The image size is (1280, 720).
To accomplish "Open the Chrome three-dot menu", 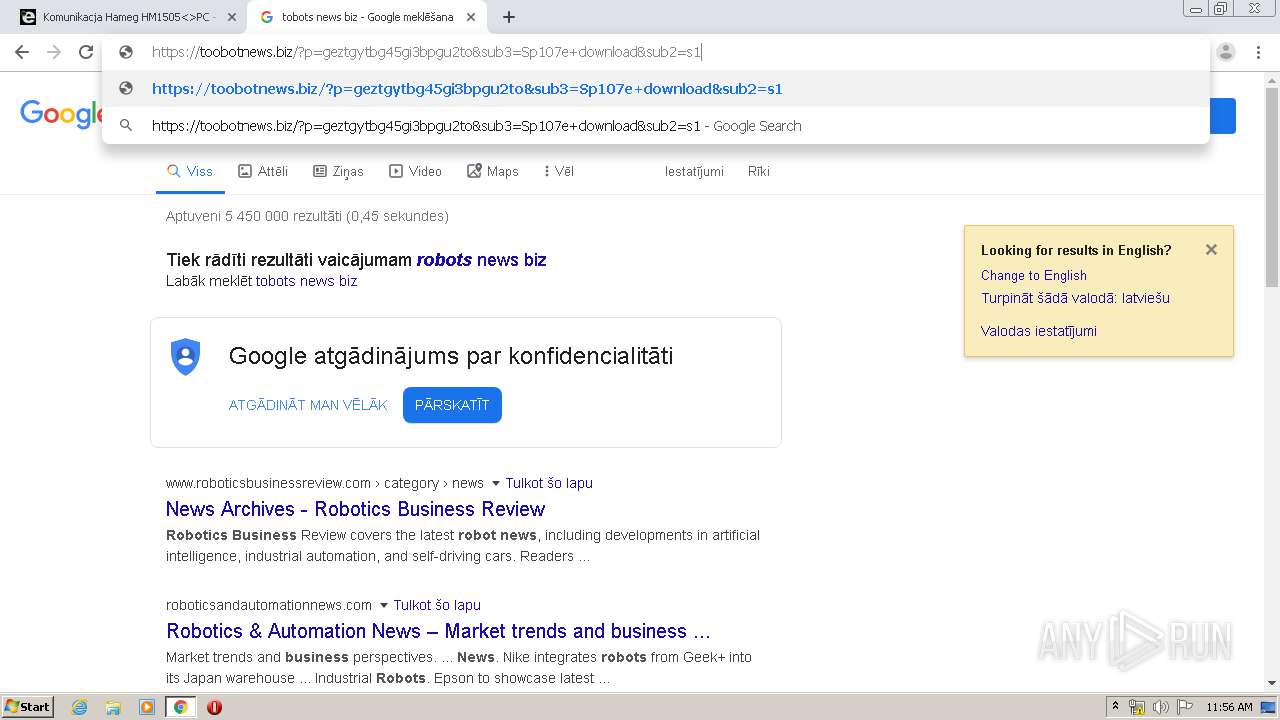I will pos(1258,52).
